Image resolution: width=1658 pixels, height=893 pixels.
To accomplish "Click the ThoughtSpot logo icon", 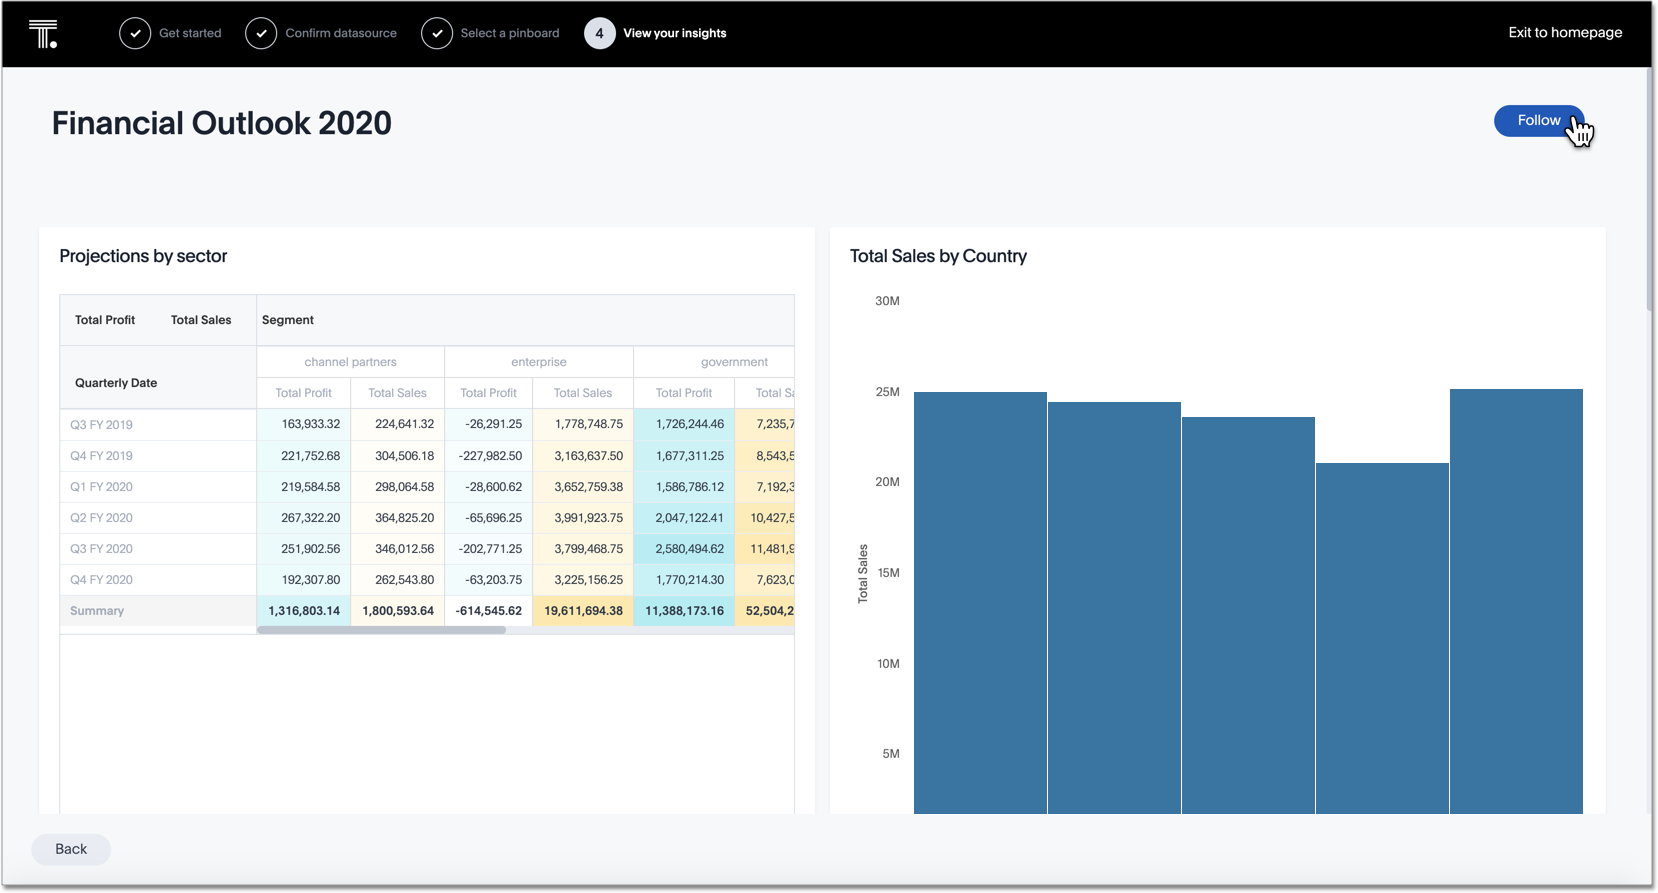I will pyautogui.click(x=43, y=34).
